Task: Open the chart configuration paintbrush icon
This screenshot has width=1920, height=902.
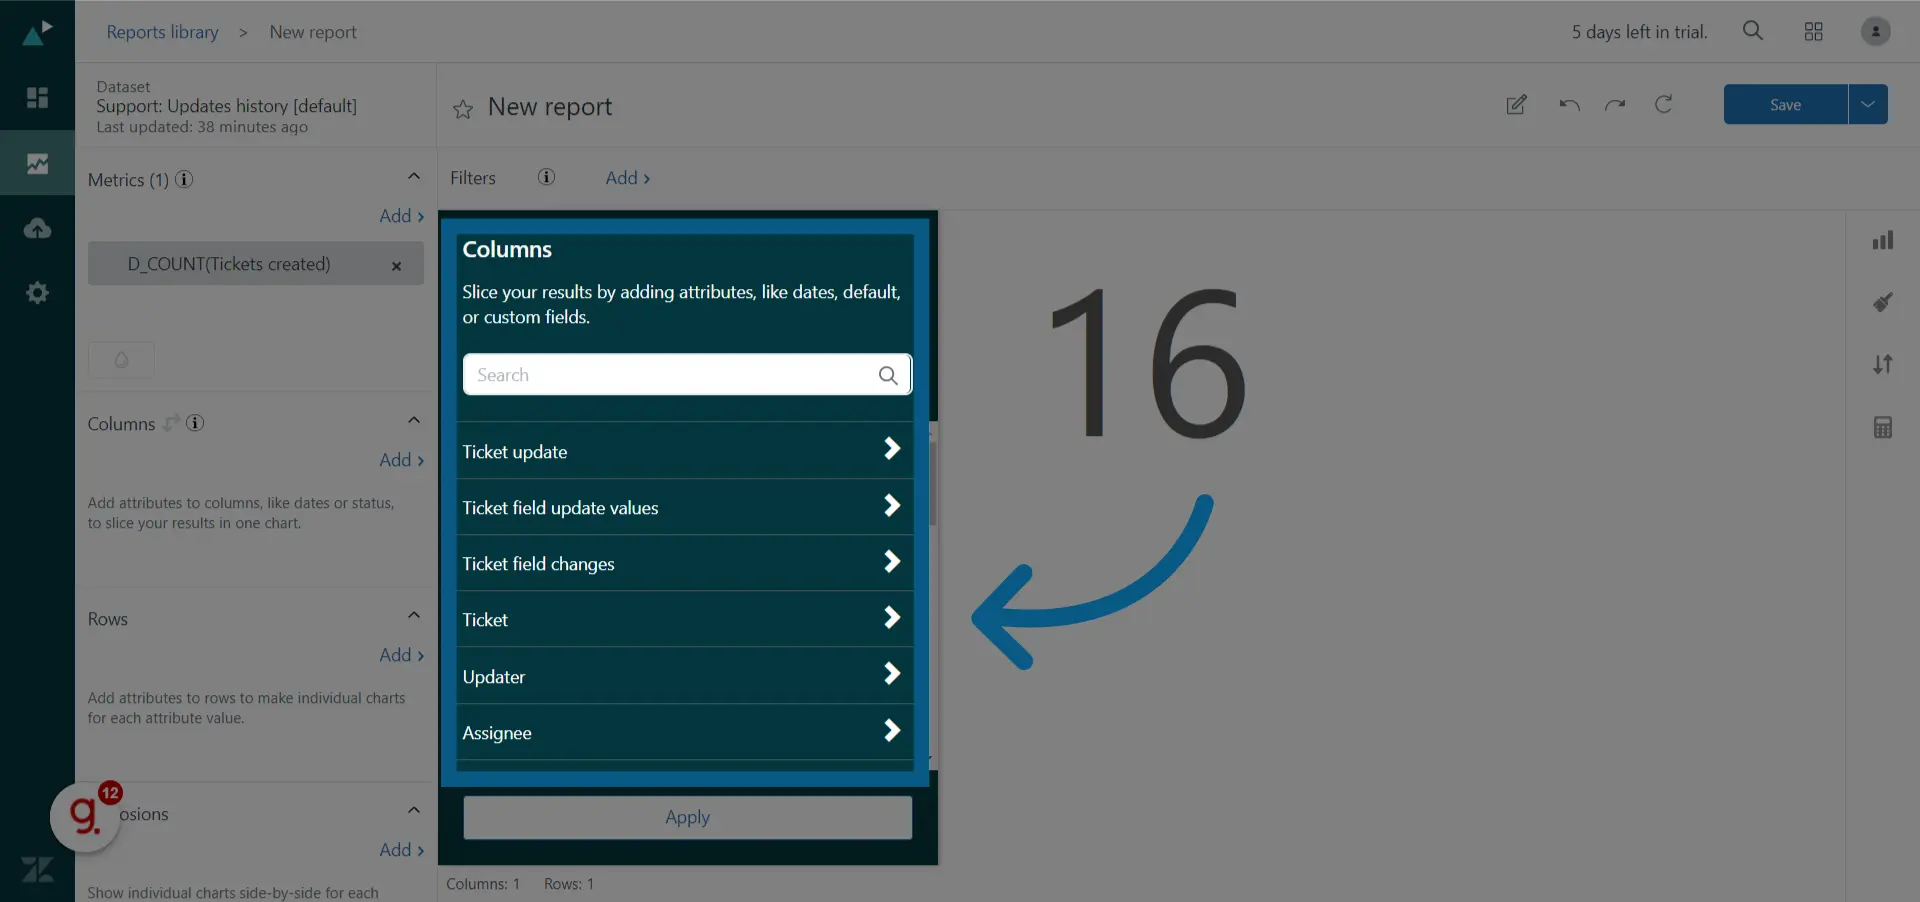Action: pyautogui.click(x=1882, y=302)
